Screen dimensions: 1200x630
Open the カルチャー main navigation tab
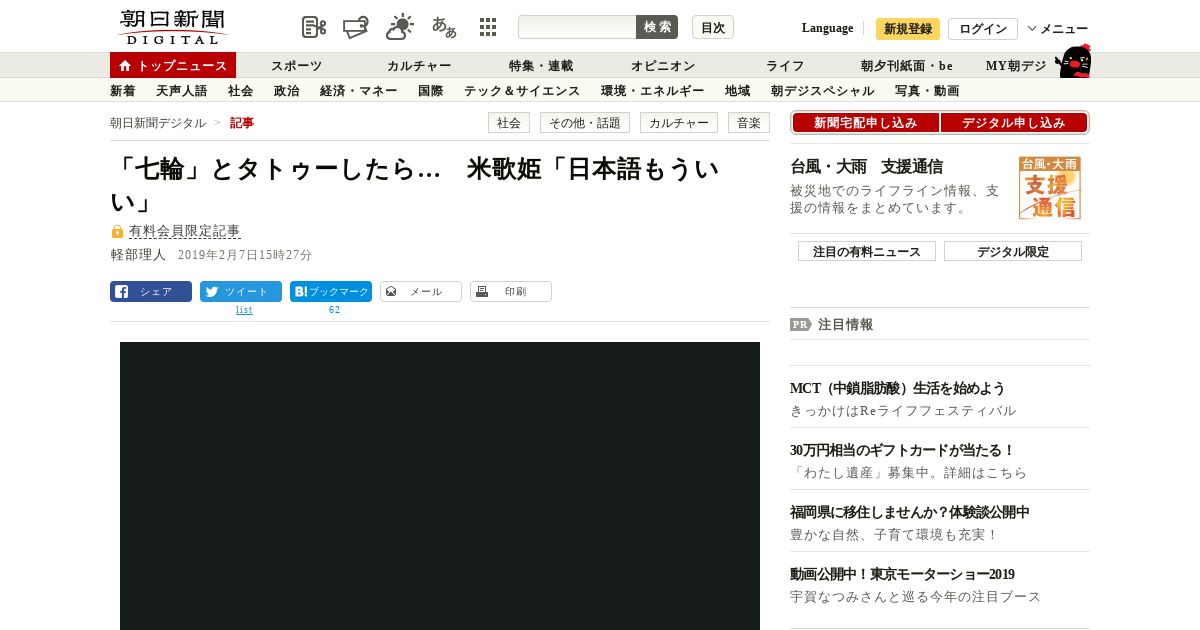(x=419, y=66)
